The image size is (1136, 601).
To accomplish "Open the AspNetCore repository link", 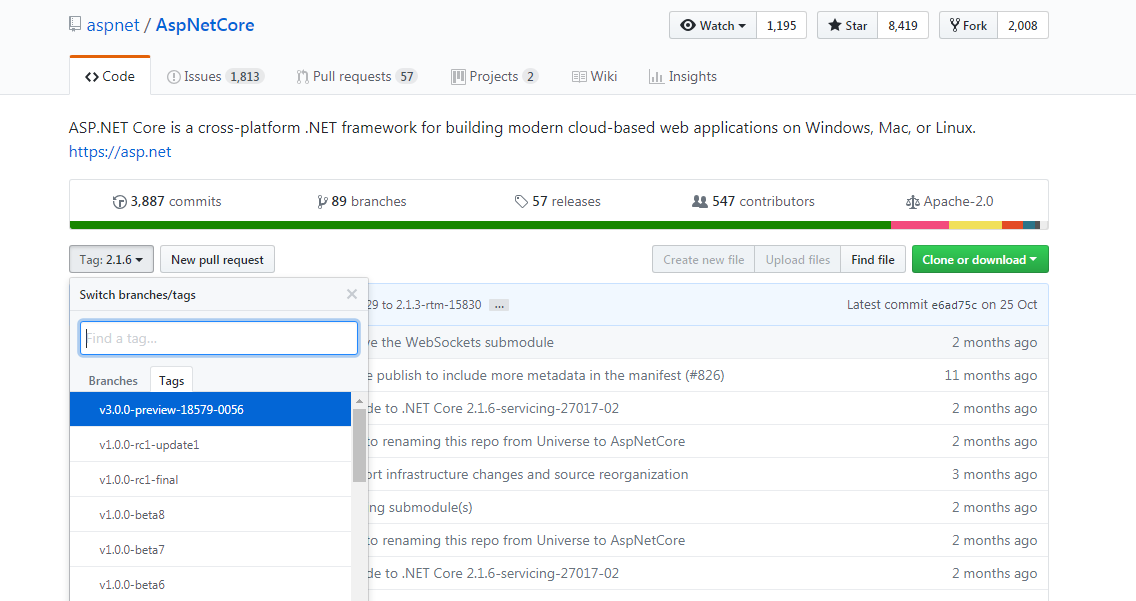I will coord(205,25).
